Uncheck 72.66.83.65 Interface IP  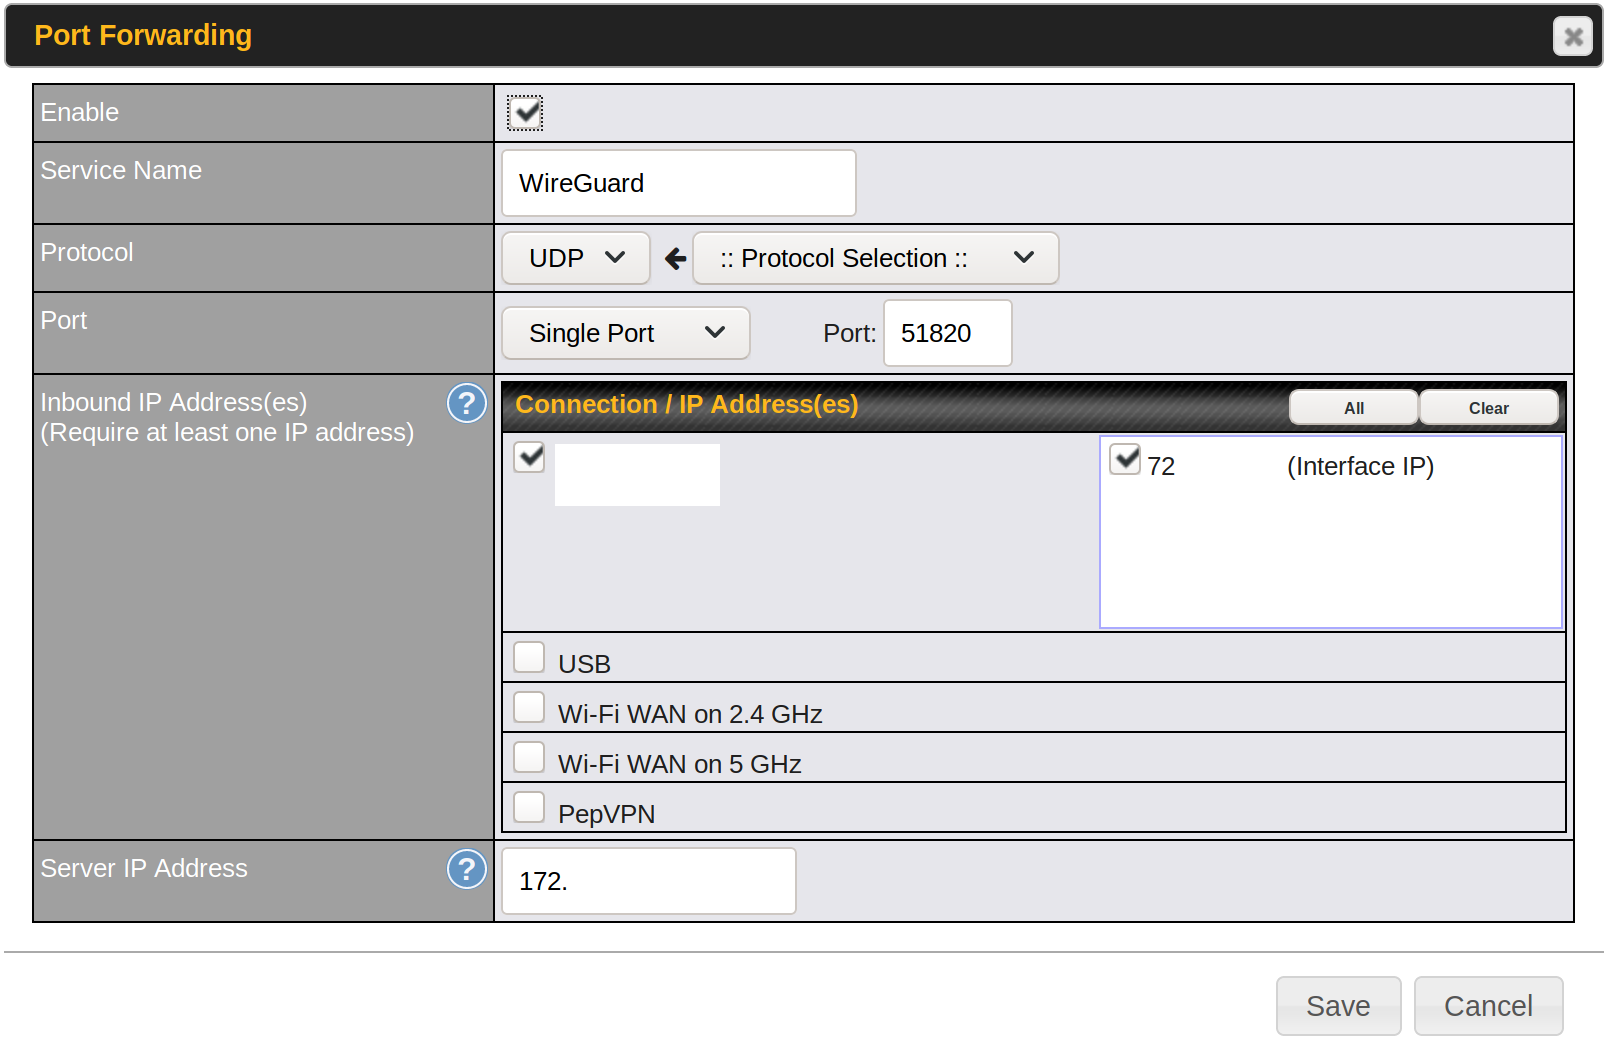pos(1125,460)
